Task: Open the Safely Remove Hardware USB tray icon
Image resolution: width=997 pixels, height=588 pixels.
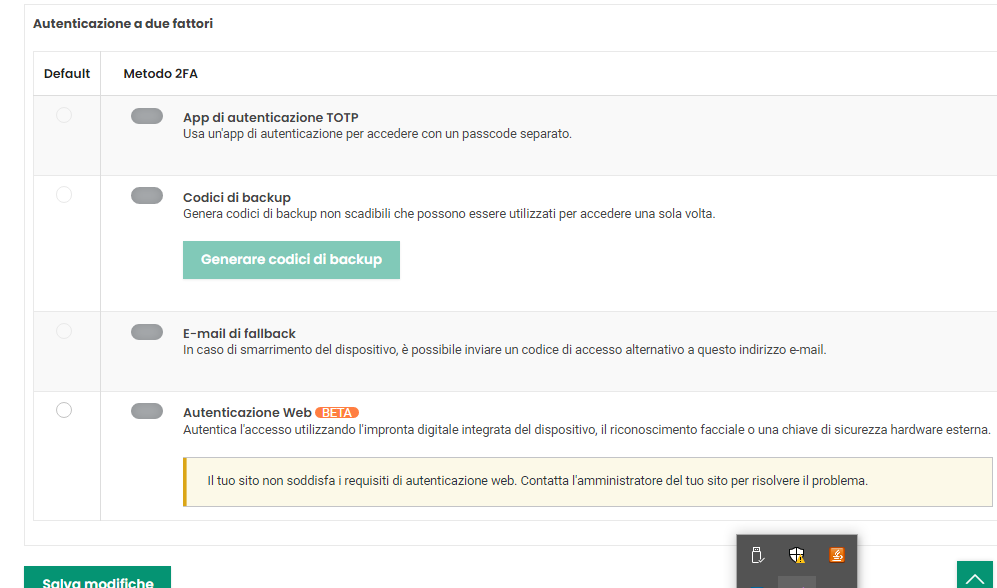Action: [757, 555]
